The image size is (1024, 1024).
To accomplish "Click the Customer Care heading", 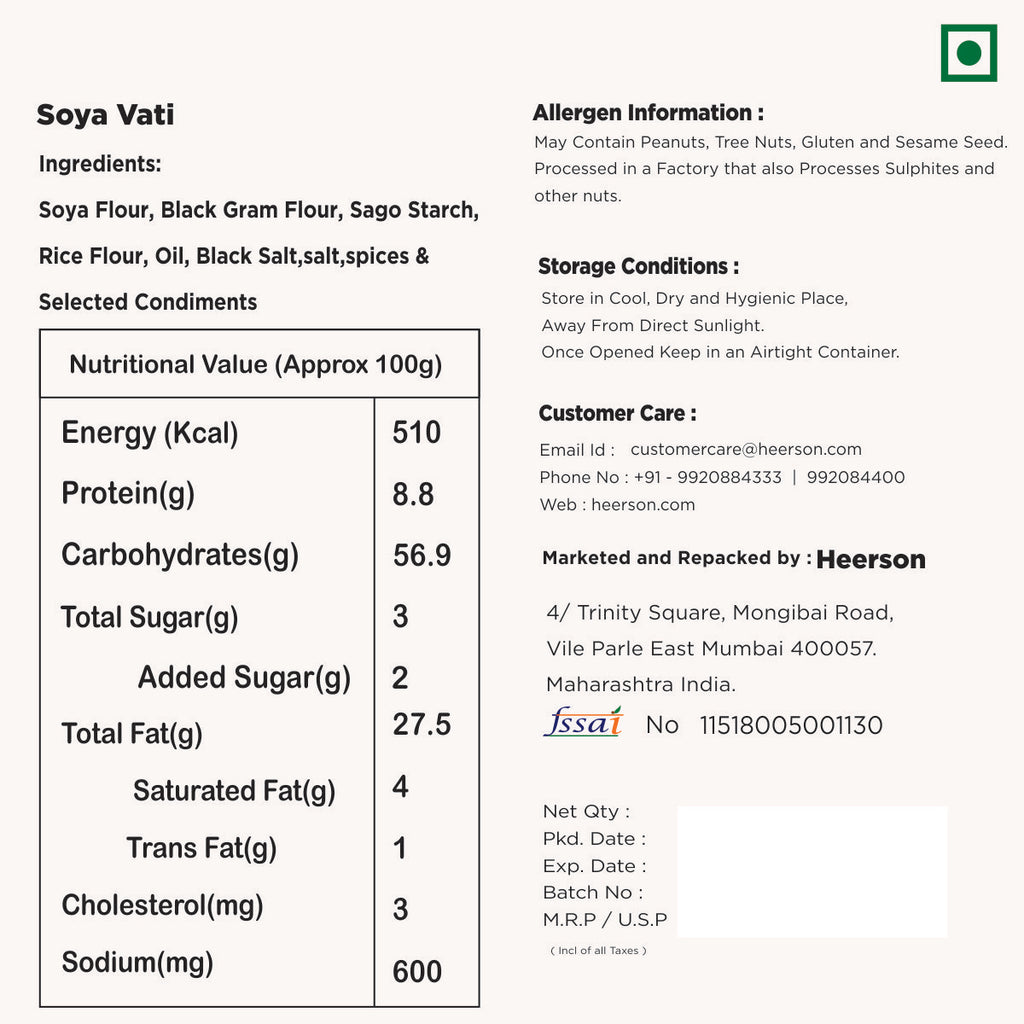I will (617, 414).
